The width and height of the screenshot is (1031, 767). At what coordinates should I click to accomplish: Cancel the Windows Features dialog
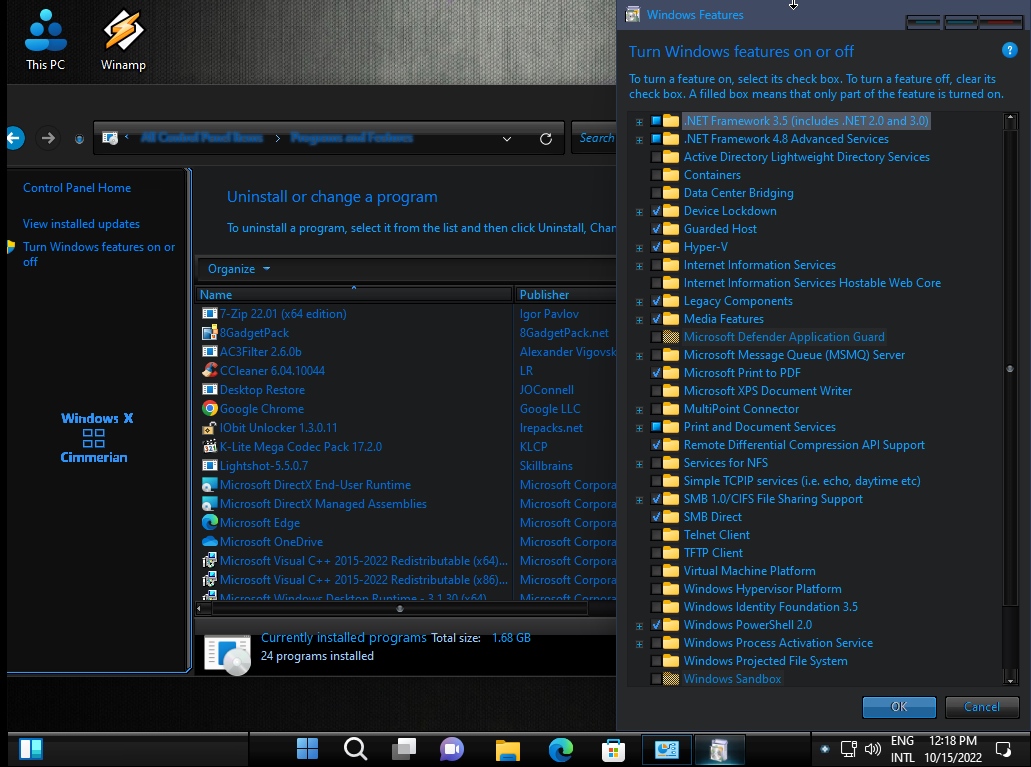pos(982,706)
